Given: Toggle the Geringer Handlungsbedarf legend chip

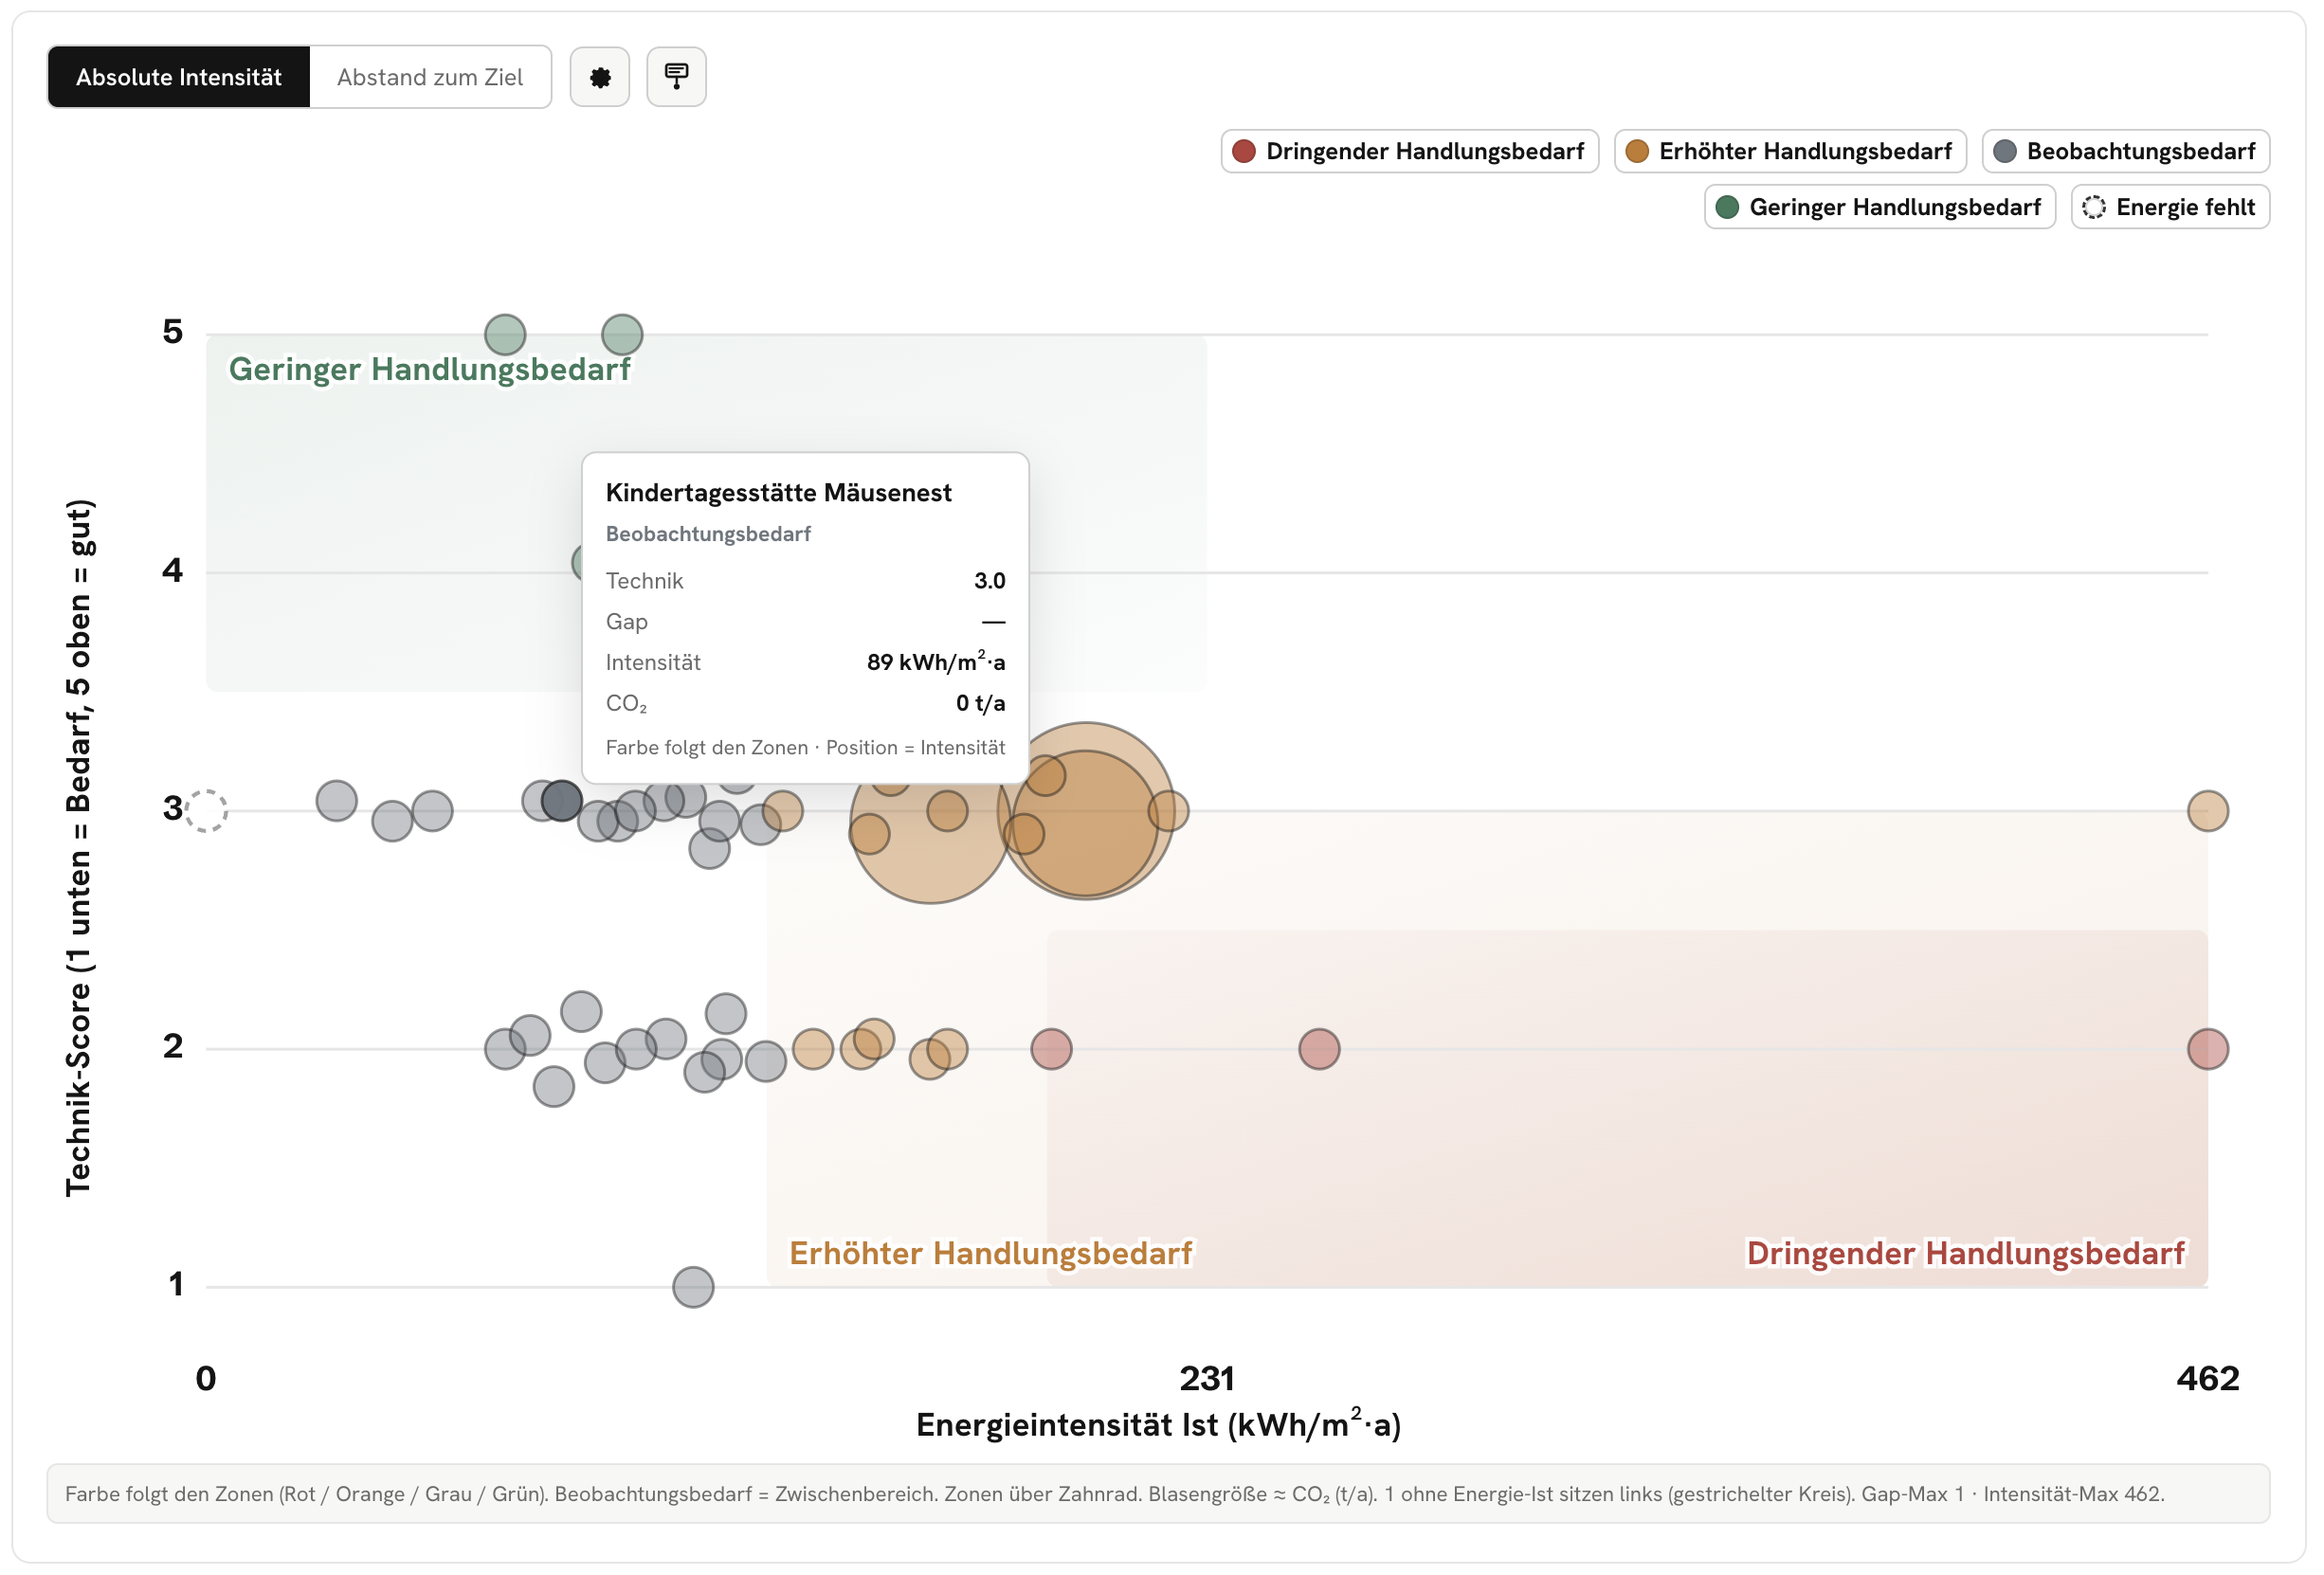Looking at the screenshot, I should pos(1879,207).
